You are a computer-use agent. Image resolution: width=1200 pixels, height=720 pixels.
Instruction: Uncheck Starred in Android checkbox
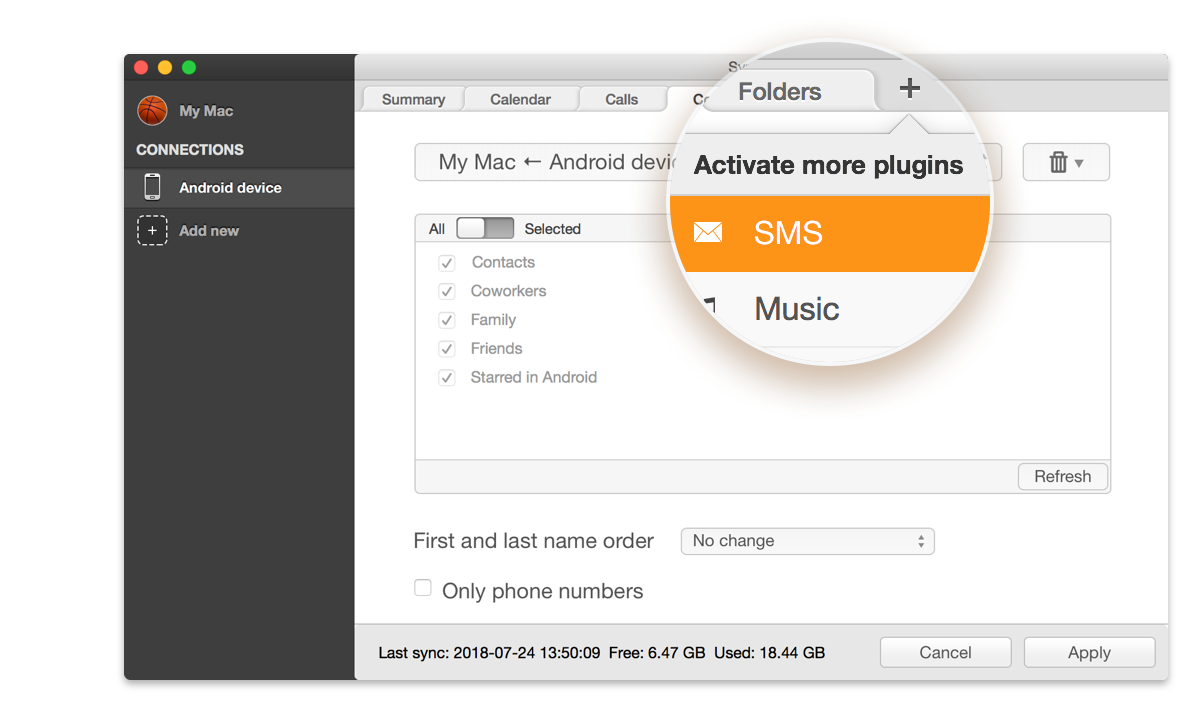(447, 378)
